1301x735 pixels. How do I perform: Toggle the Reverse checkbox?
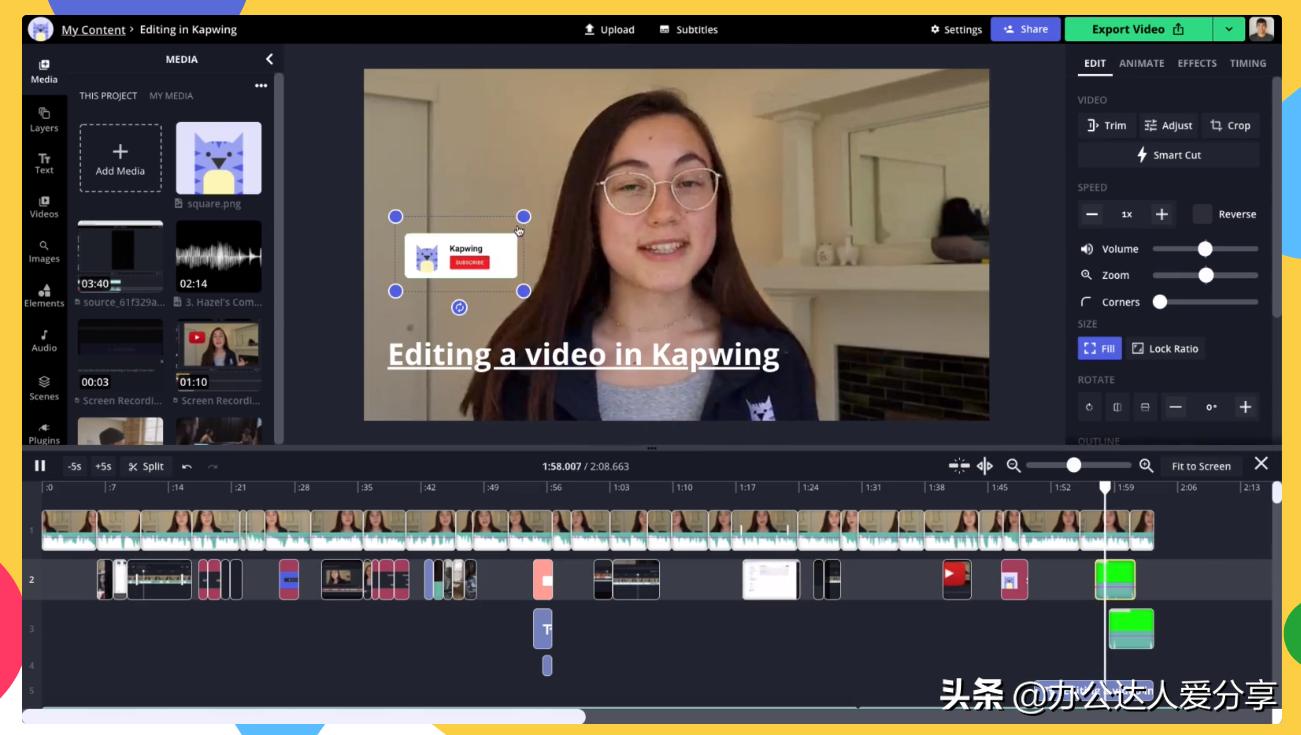[1202, 214]
